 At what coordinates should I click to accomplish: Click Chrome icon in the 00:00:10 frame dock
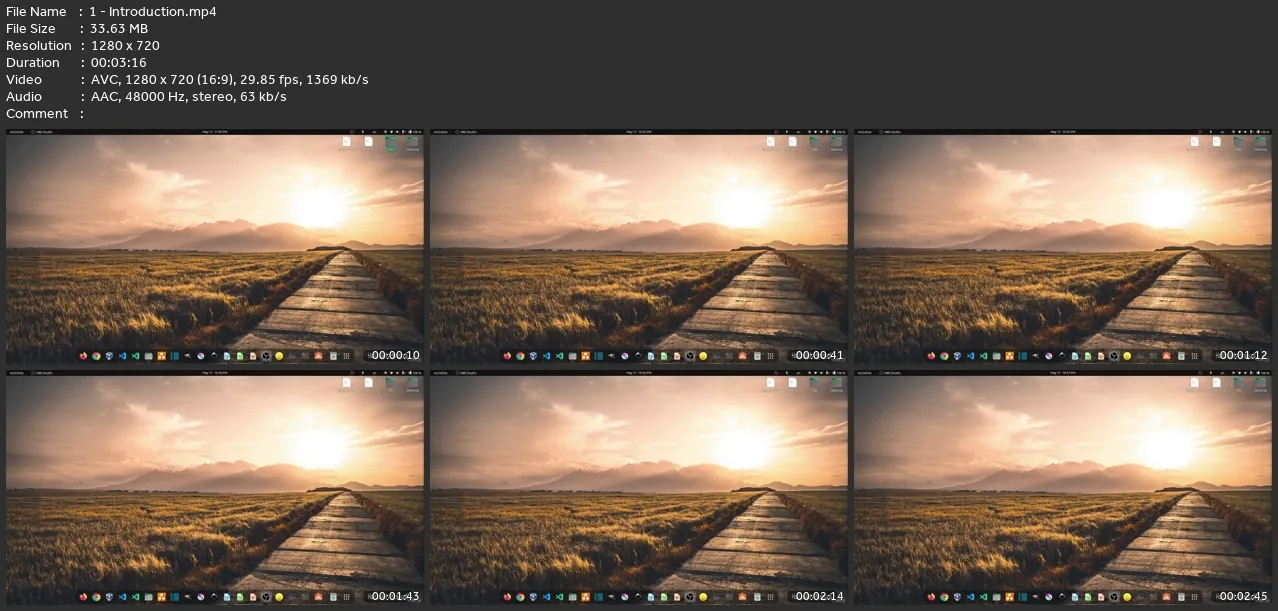click(96, 355)
